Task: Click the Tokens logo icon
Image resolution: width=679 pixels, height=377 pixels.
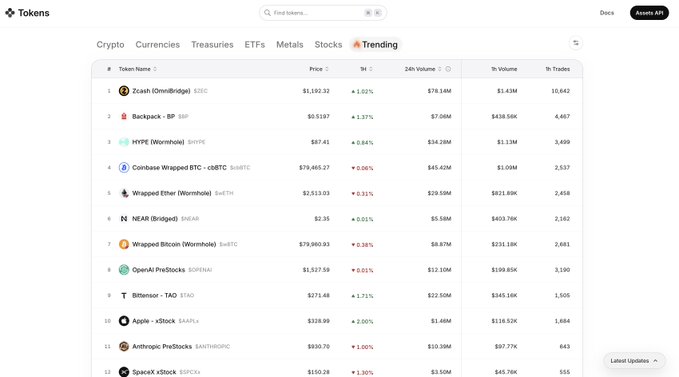Action: coord(10,13)
